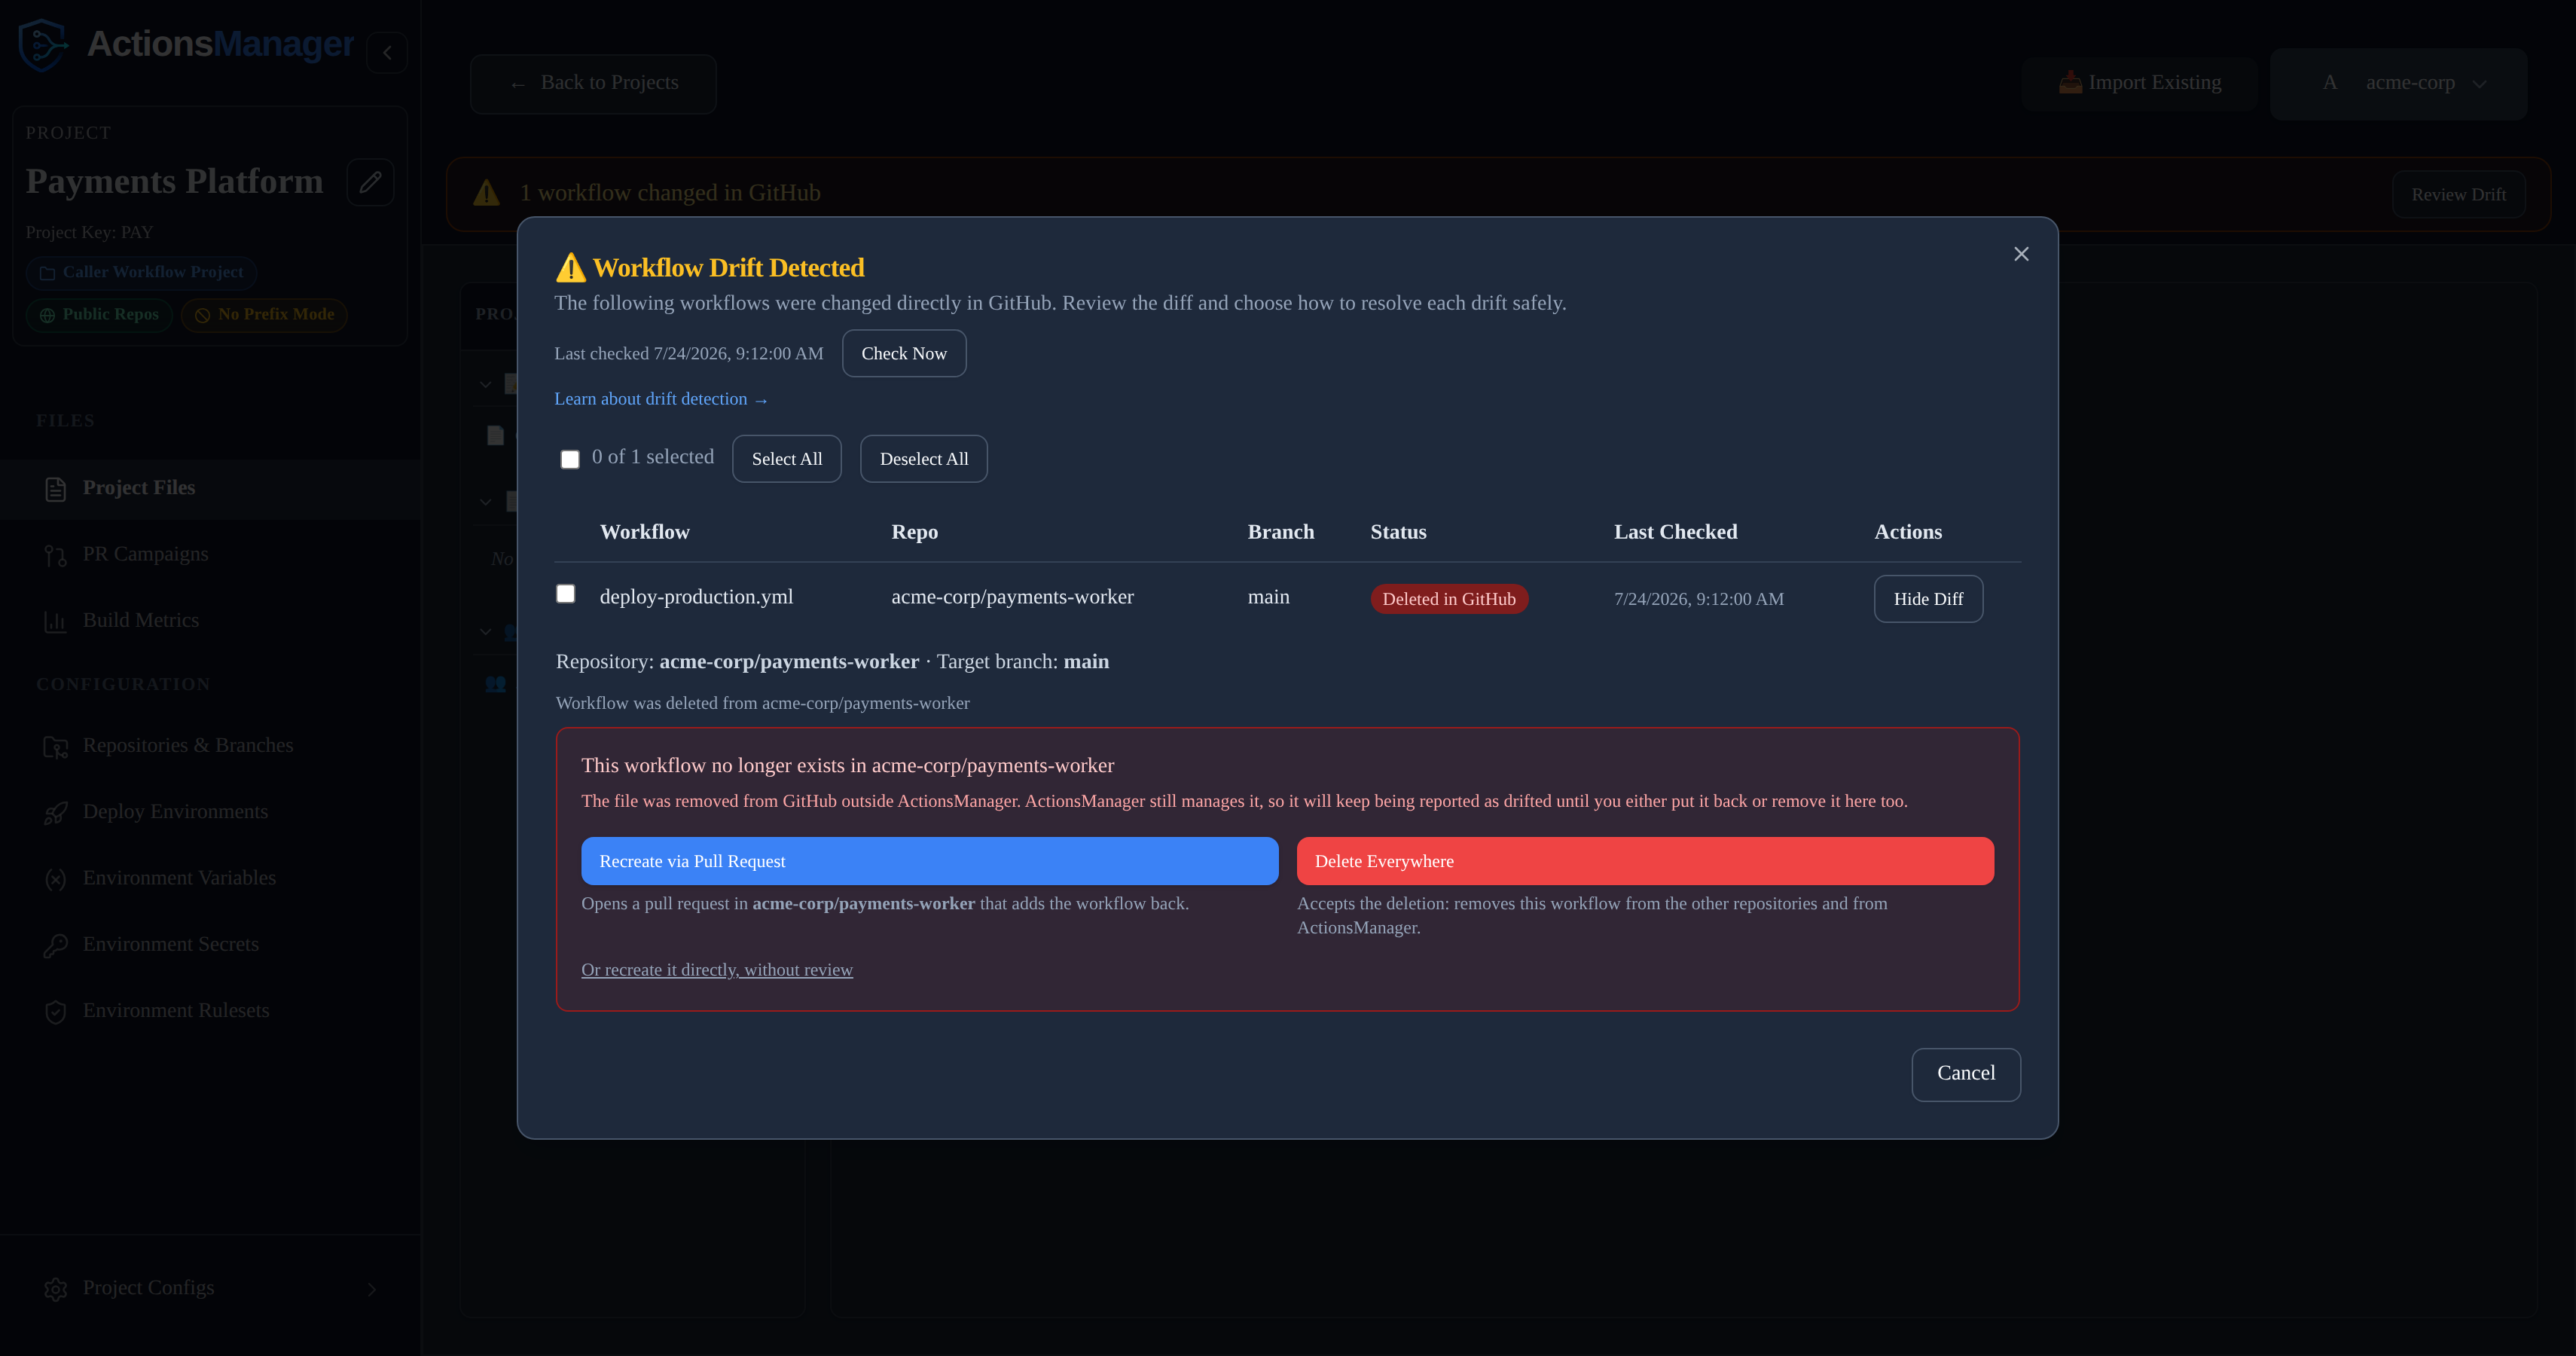
Task: Open Learn about drift detection link
Action: 661,399
